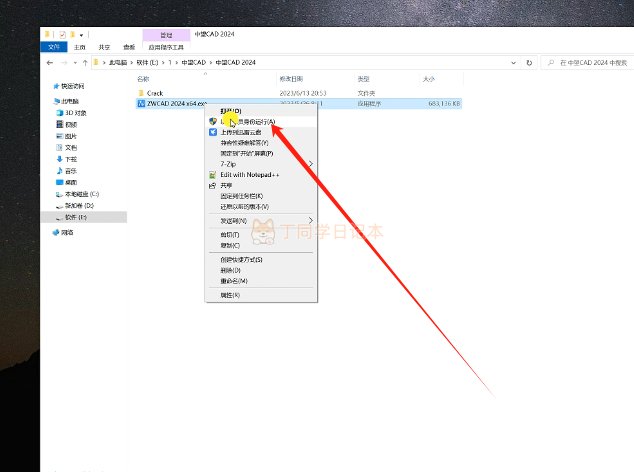Screen dimensions: 634x472
Task: Click 软件 (E:) breadcrumb in address bar
Action: [x=147, y=62]
